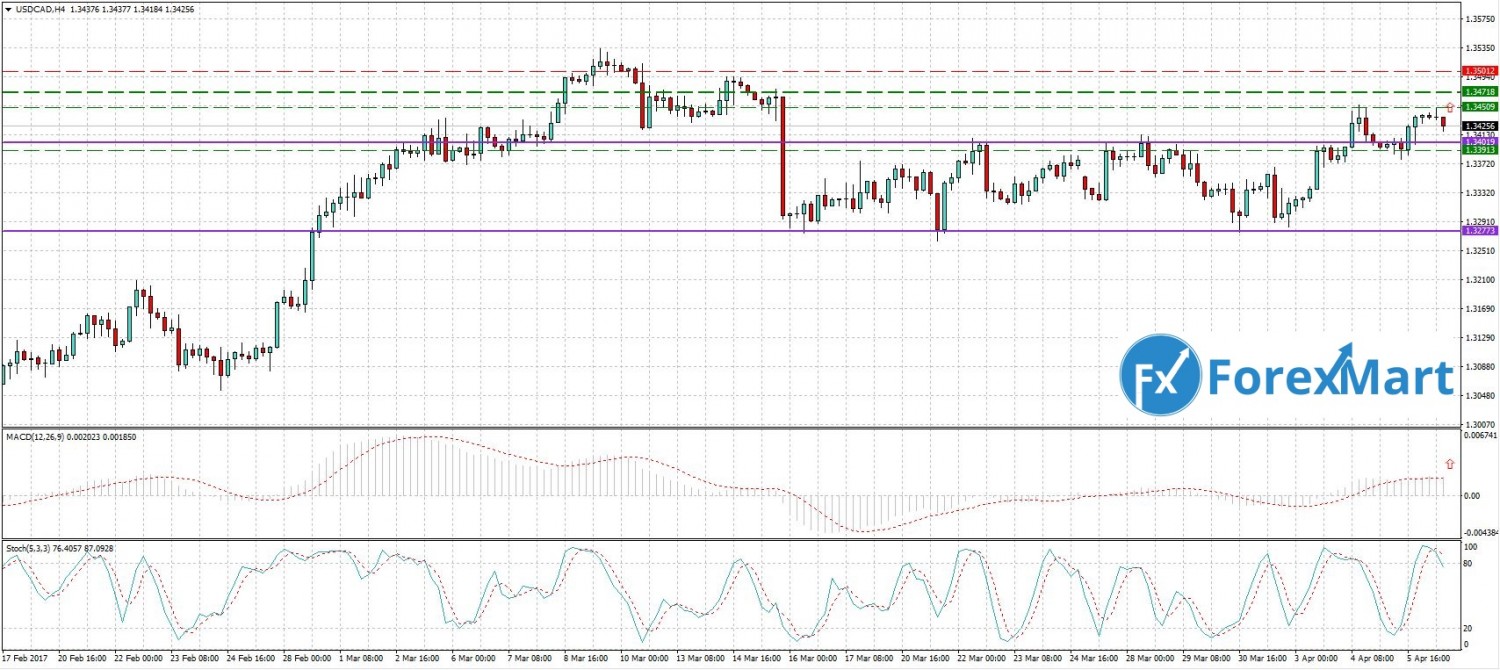Click the 17 Feb 2017 date on time axis
Screen dimensions: 1500x670
pyautogui.click(x=27, y=660)
